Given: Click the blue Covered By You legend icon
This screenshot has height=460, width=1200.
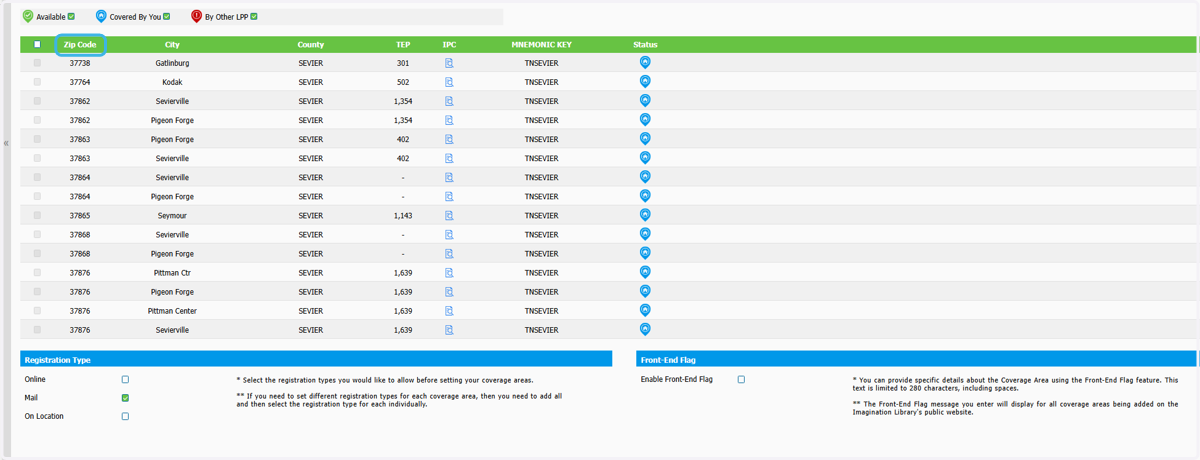Looking at the screenshot, I should pos(101,17).
